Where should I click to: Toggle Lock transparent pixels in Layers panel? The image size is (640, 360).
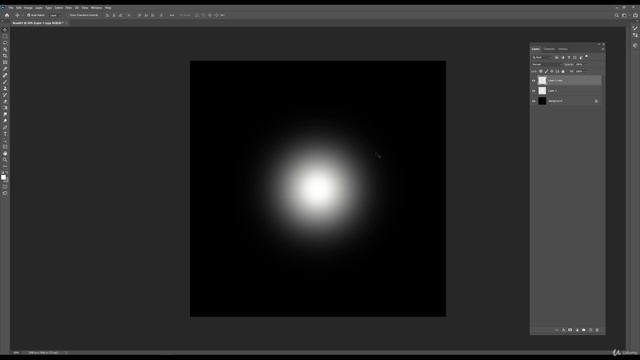click(541, 71)
